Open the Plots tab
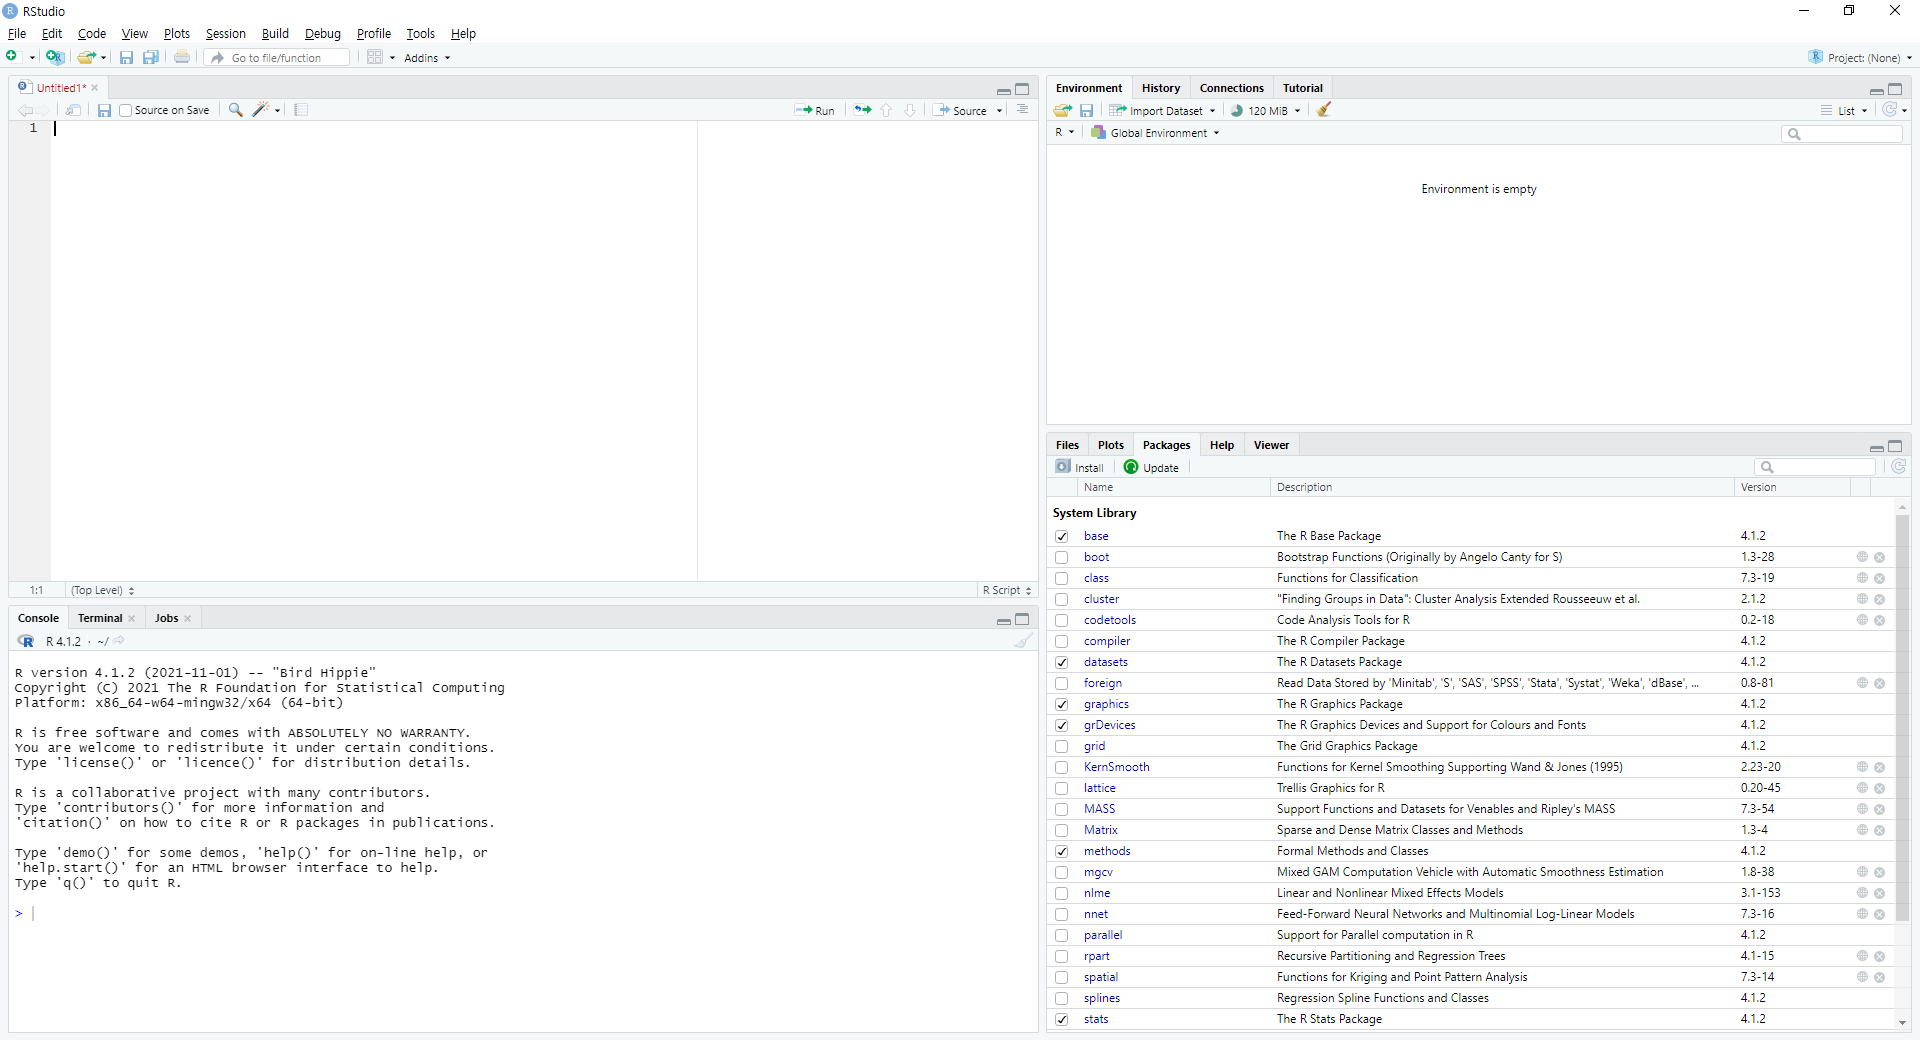1920x1040 pixels. pos(1110,445)
